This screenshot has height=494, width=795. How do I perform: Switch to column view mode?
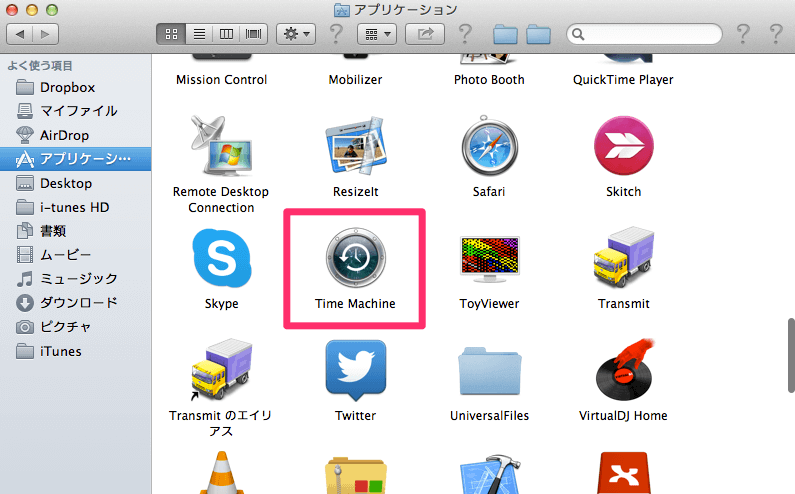226,34
